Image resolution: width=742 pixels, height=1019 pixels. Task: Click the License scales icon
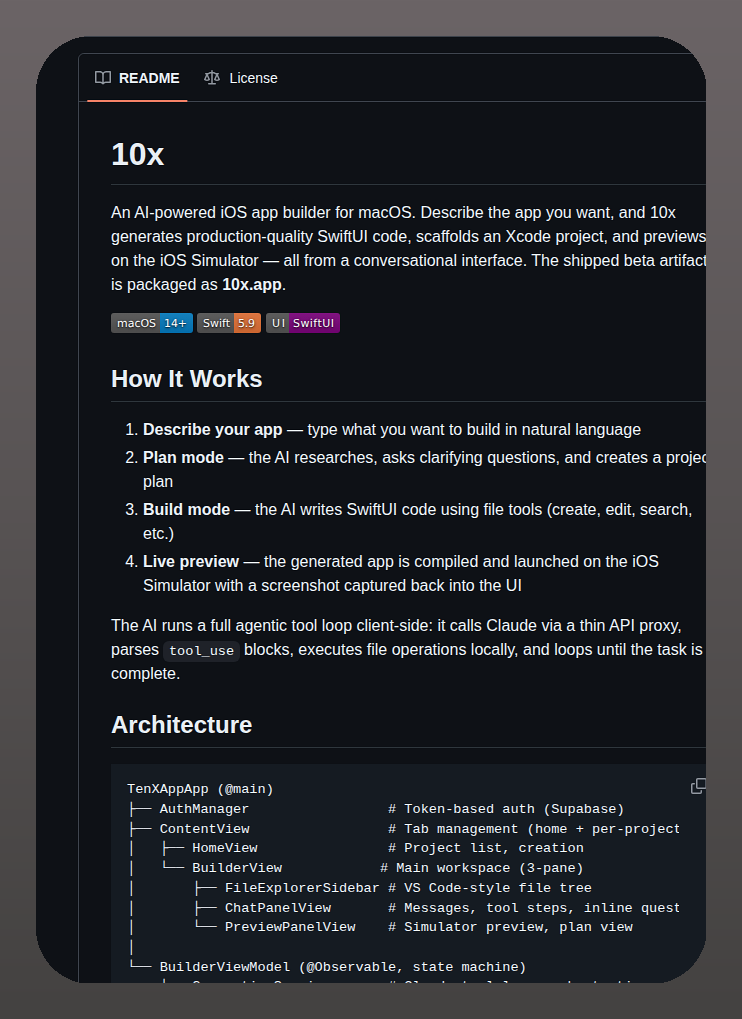tap(212, 78)
